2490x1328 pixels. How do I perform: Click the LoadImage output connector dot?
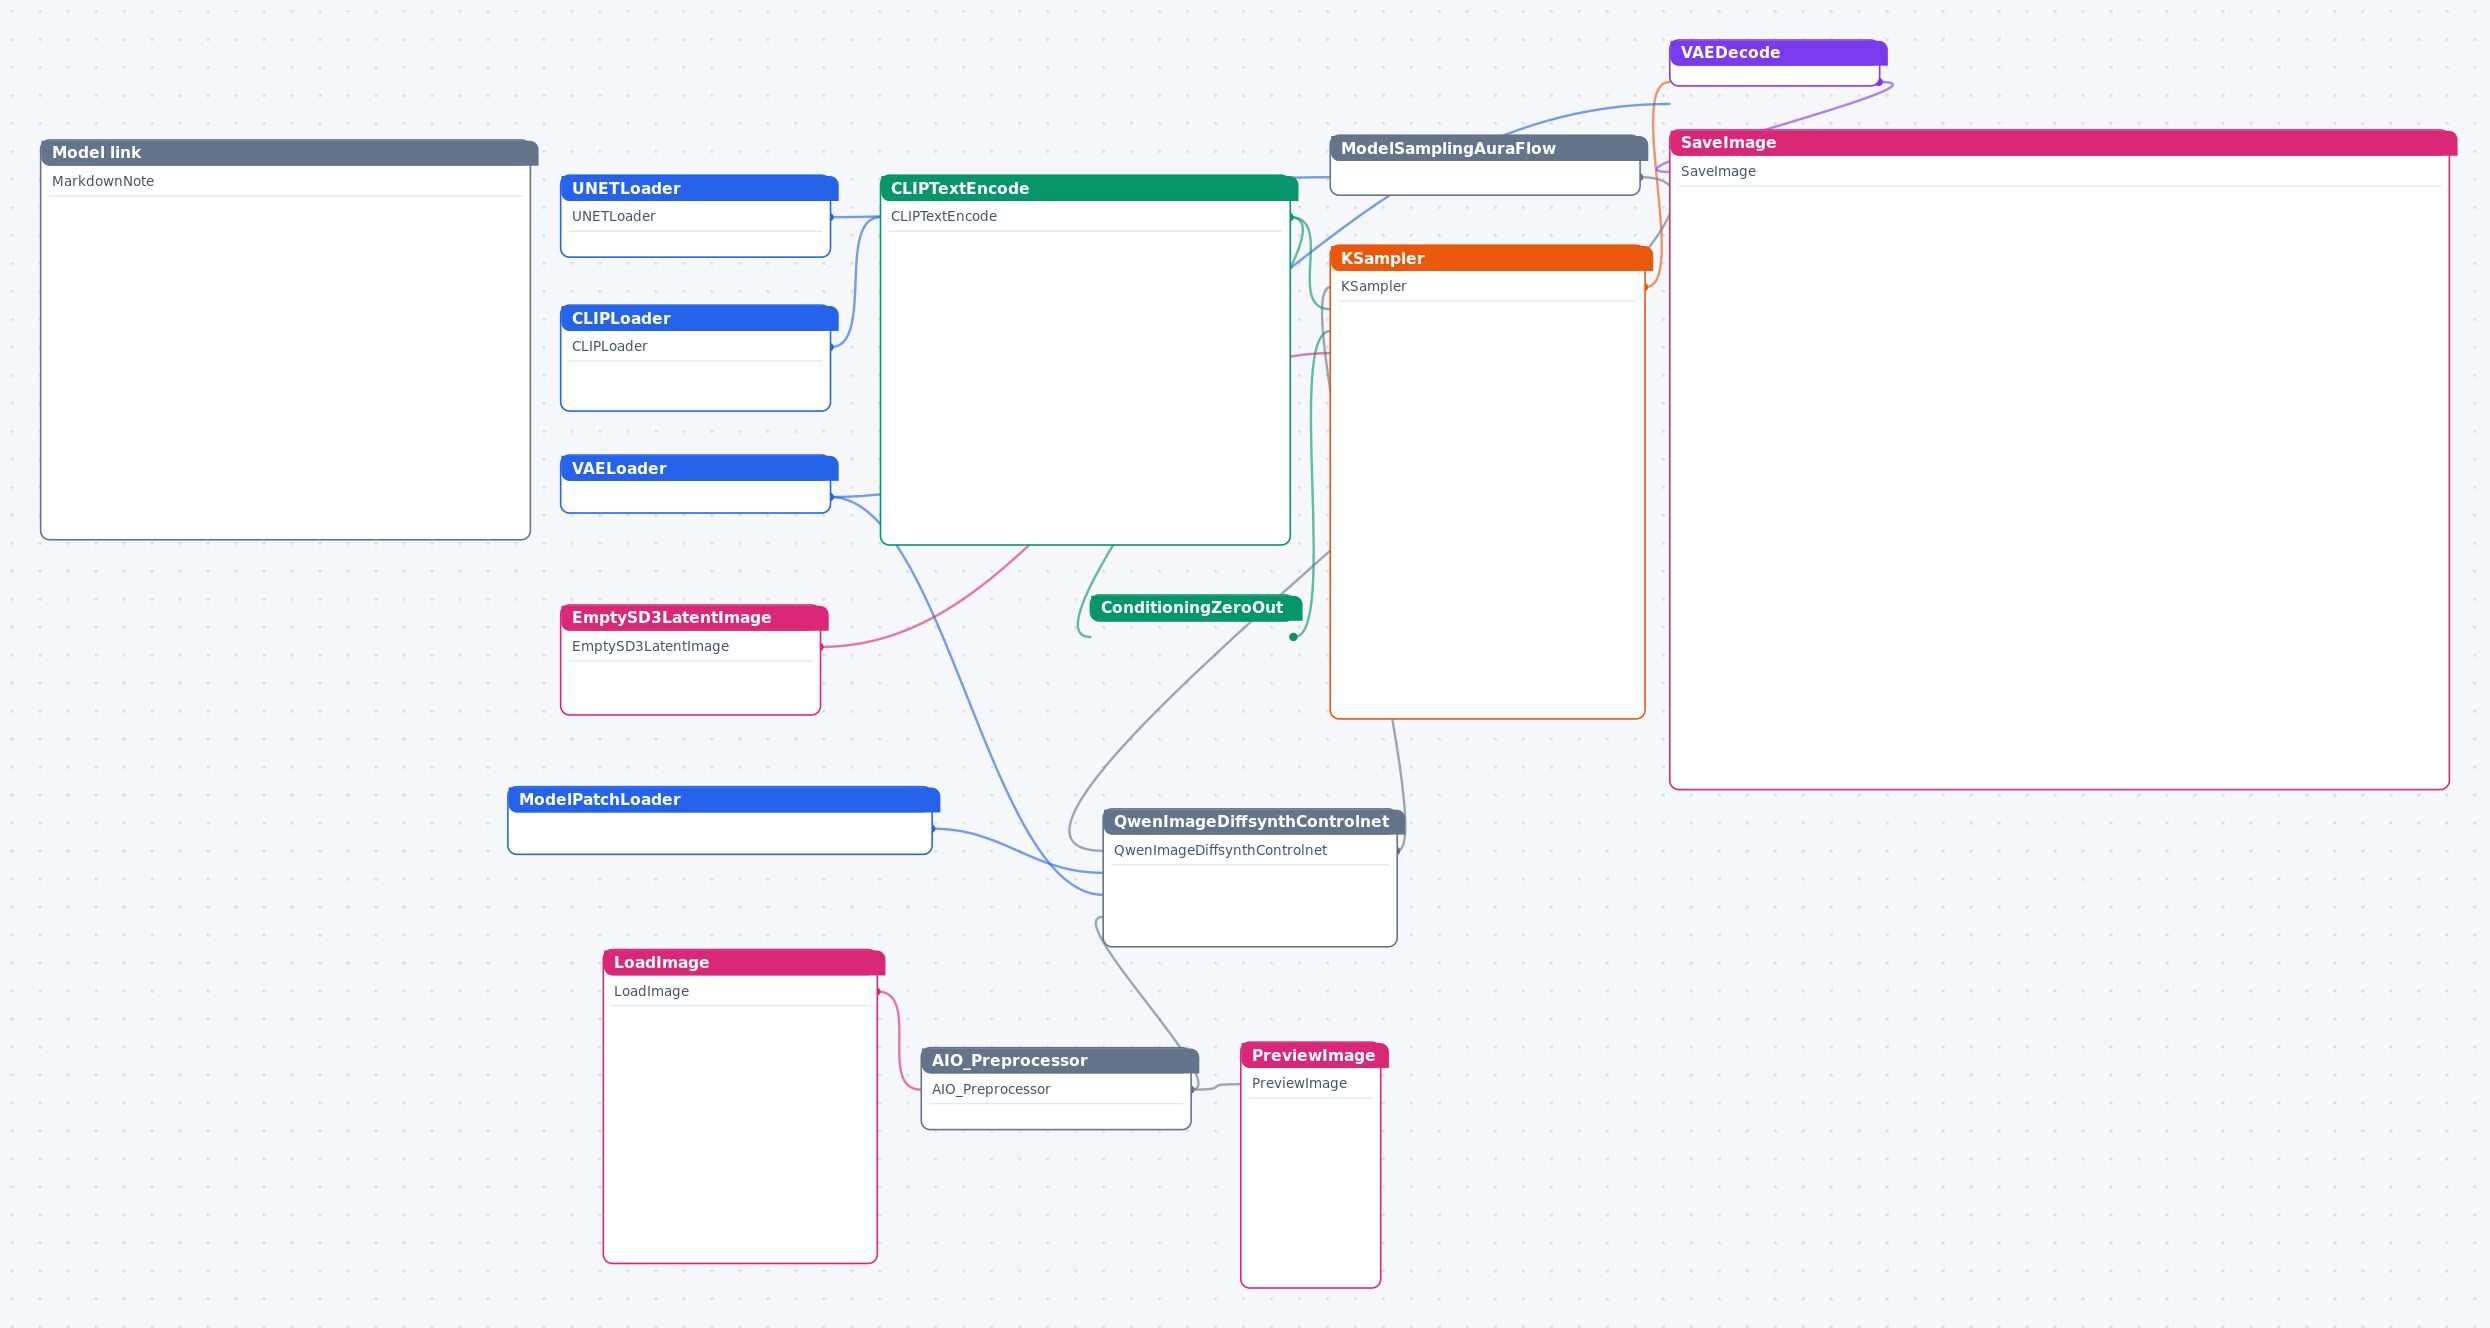pyautogui.click(x=878, y=992)
